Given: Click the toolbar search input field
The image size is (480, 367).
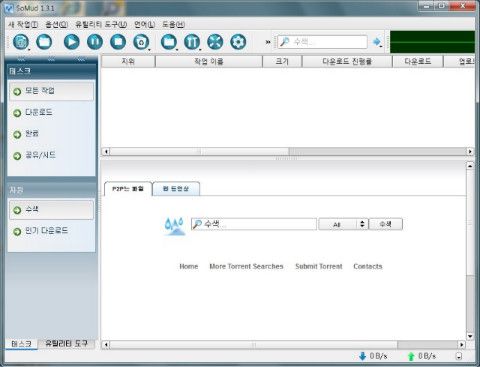Looking at the screenshot, I should click(x=322, y=42).
